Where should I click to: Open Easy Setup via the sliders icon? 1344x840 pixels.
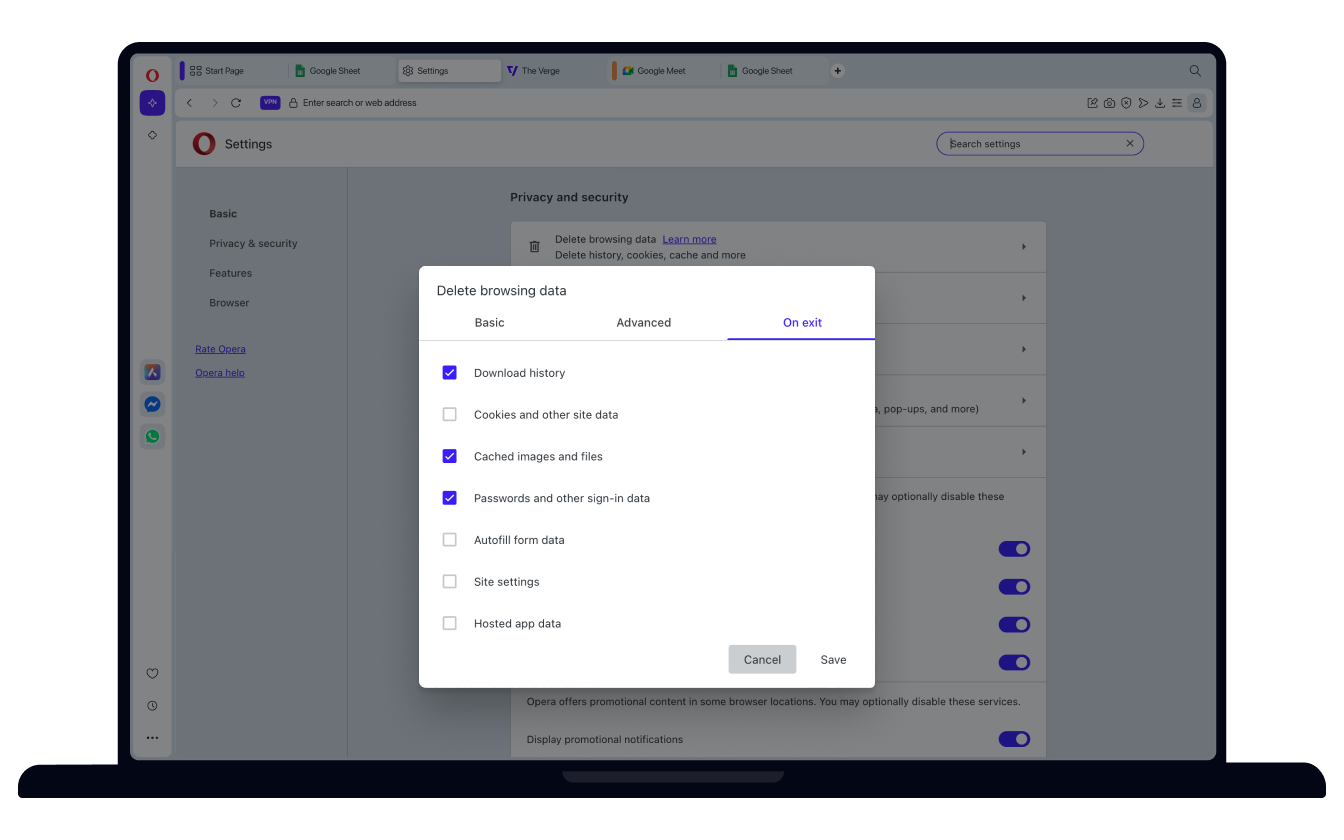[1177, 102]
